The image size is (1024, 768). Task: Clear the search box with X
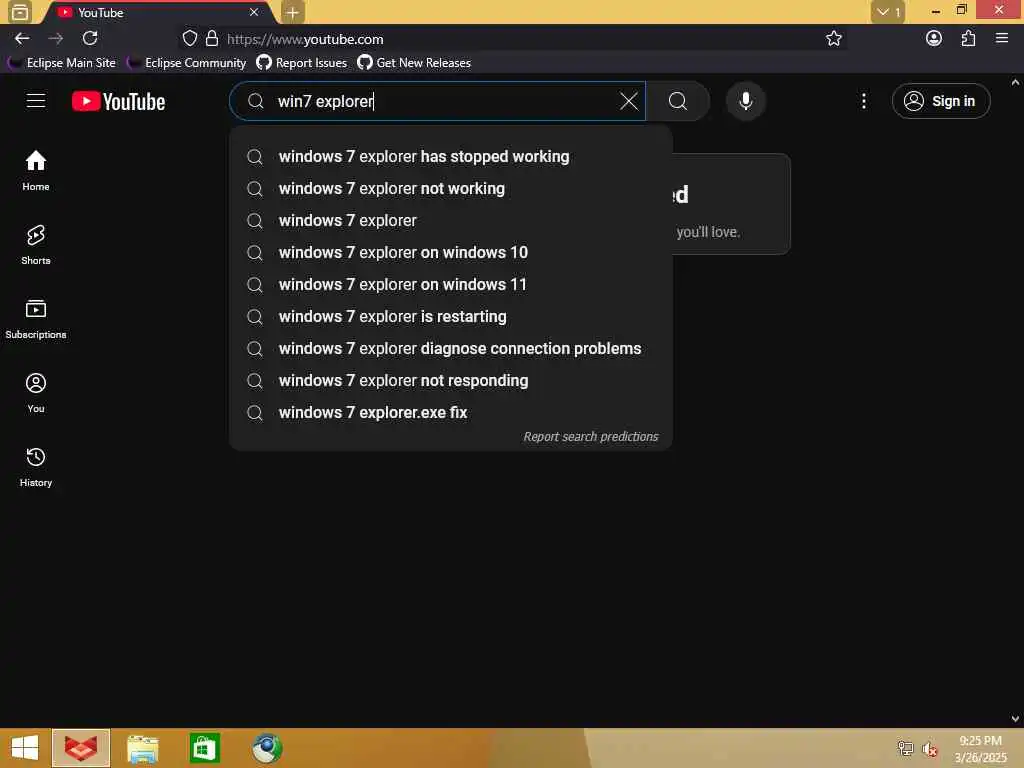[628, 101]
